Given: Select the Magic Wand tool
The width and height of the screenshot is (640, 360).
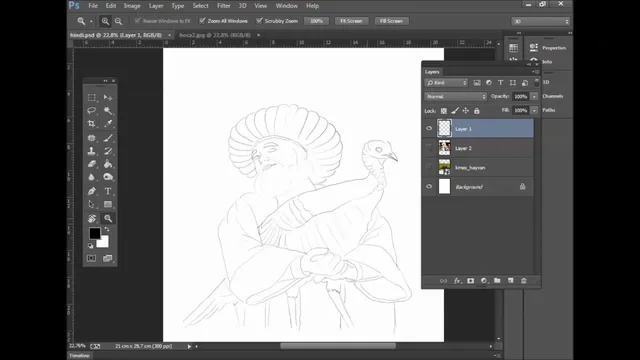Looking at the screenshot, I should tap(108, 111).
